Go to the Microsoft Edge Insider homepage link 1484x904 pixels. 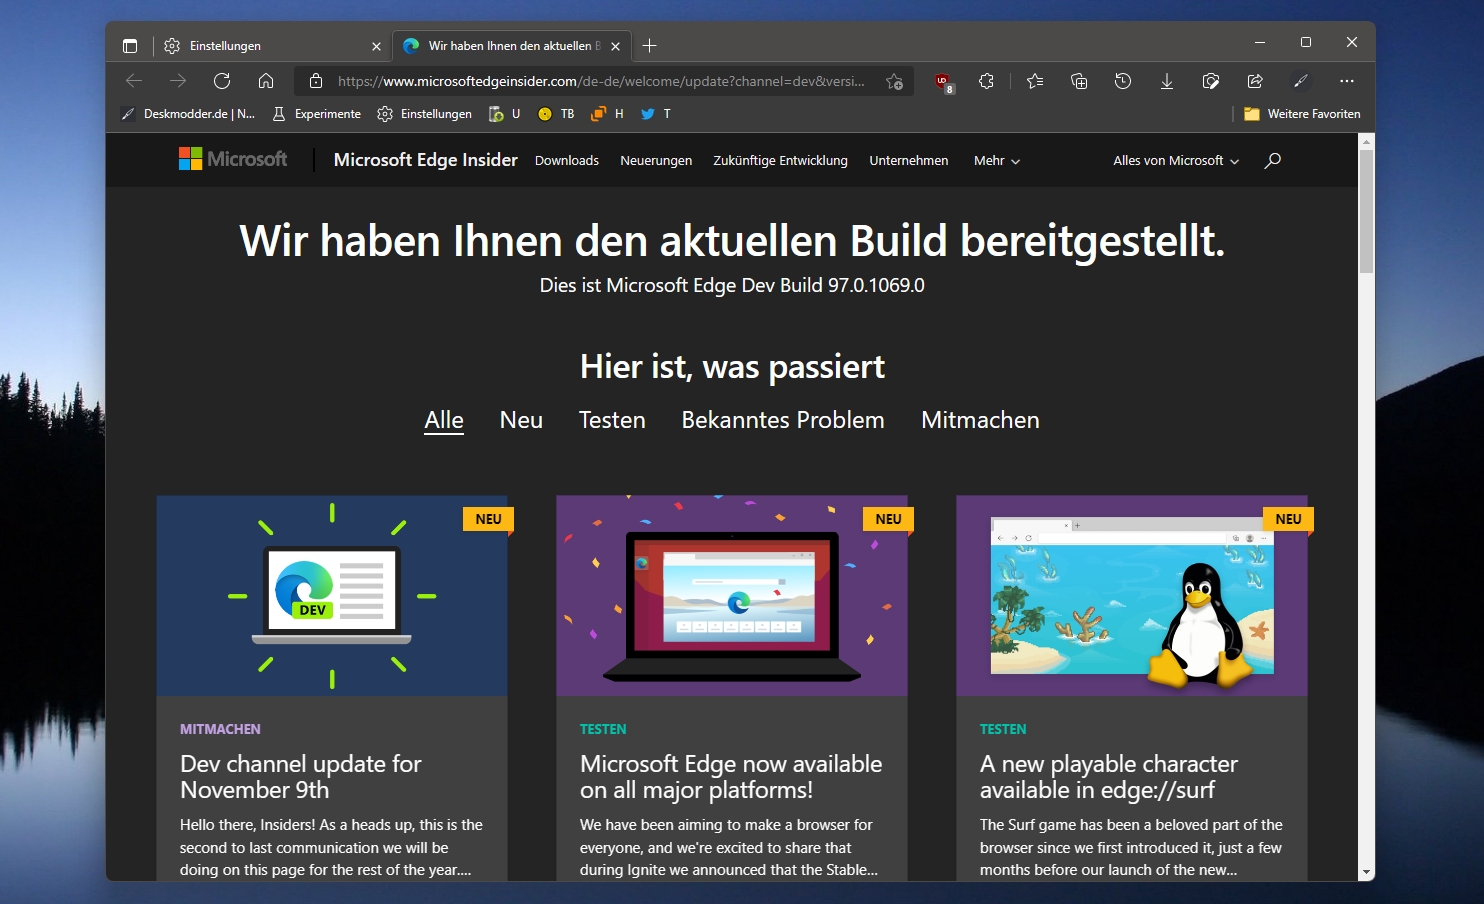tap(426, 160)
